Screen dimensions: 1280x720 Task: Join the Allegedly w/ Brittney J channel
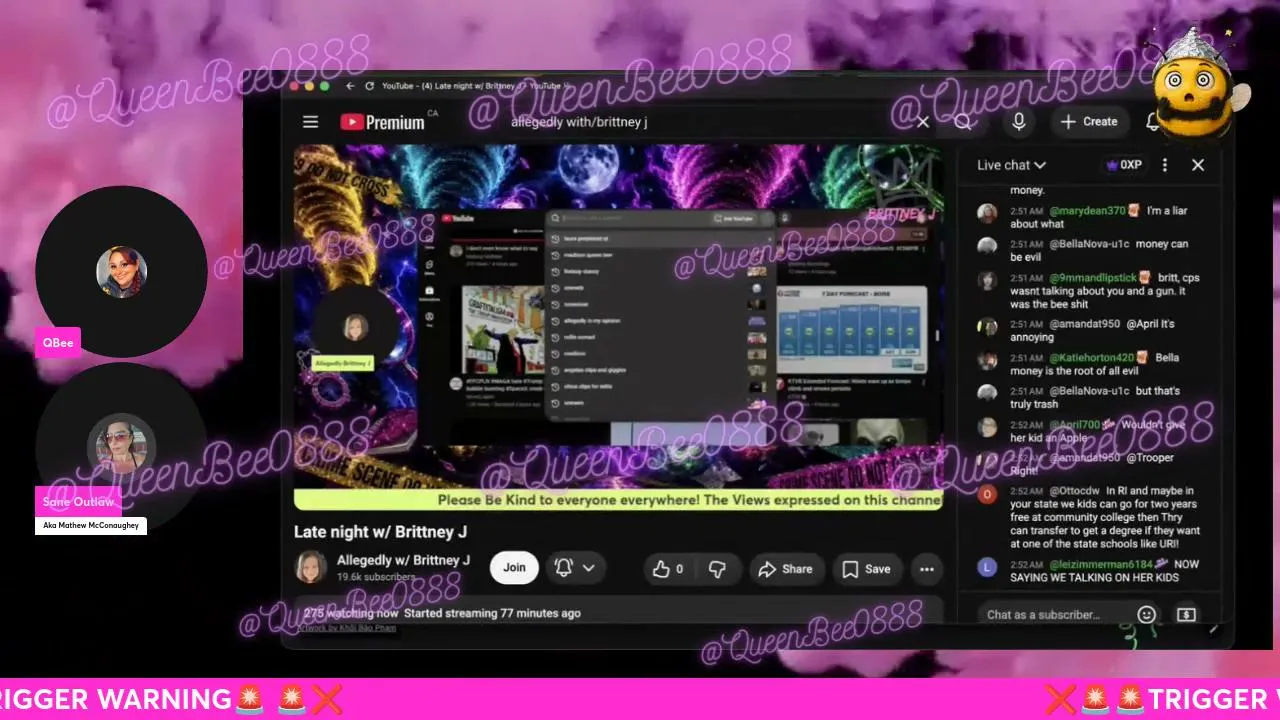514,568
